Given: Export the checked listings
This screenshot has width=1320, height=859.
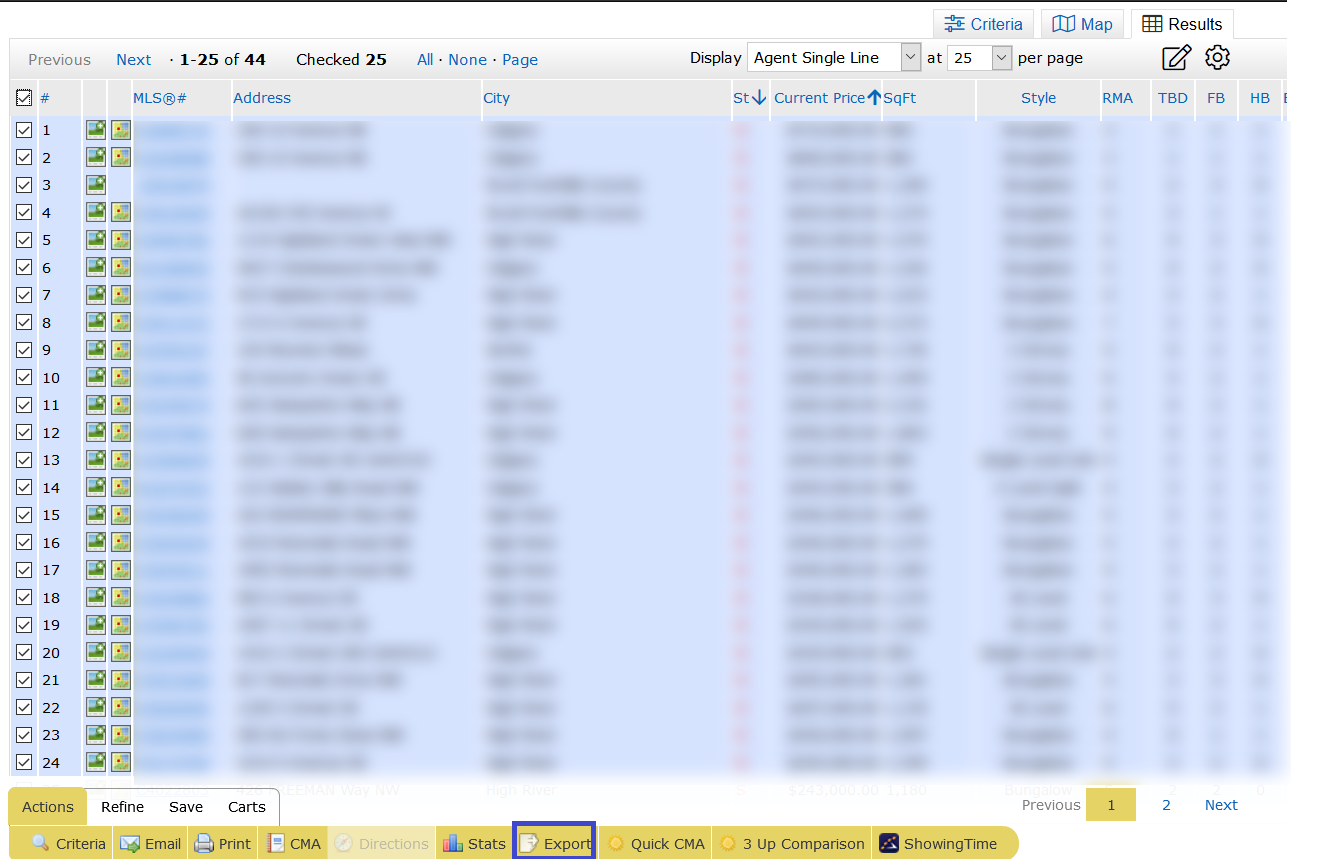Looking at the screenshot, I should 554,843.
